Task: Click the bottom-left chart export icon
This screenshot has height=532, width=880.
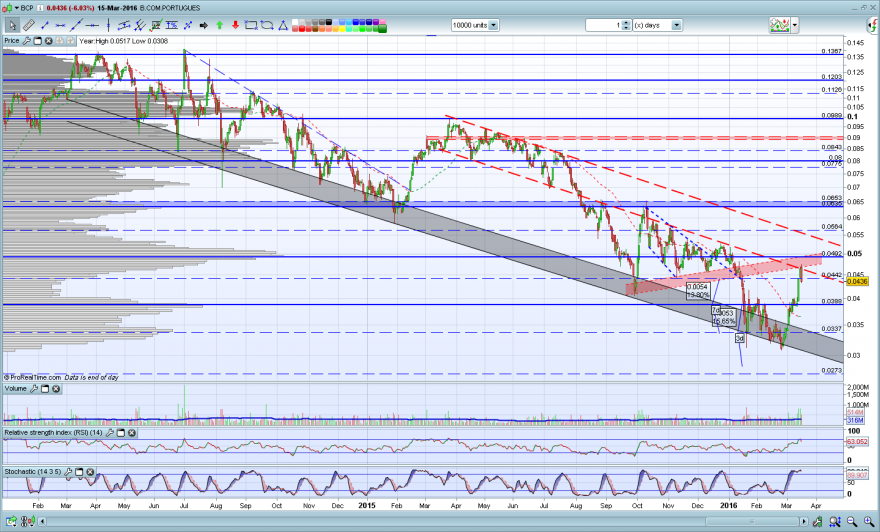Action: point(11,522)
